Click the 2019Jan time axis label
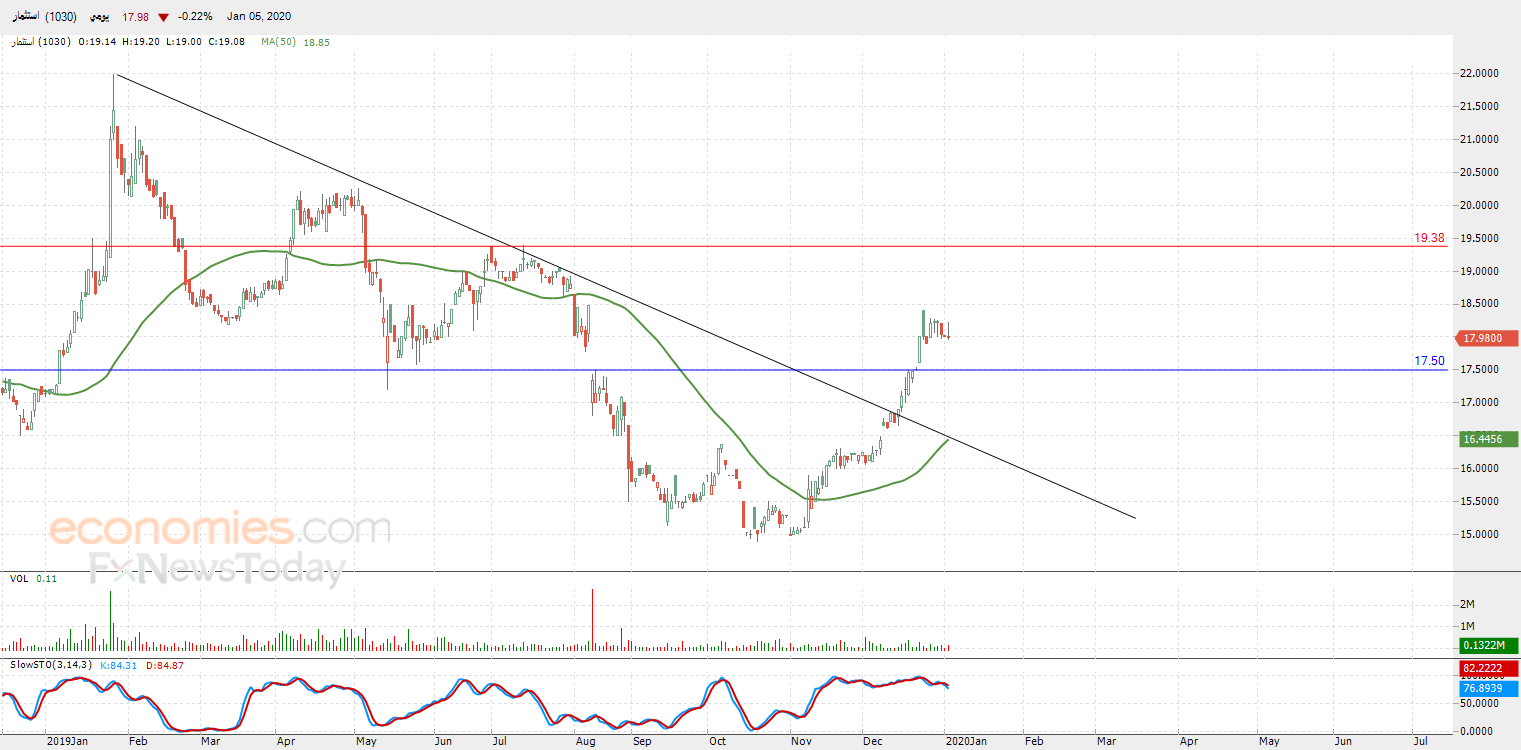The height and width of the screenshot is (750, 1521). 67,742
